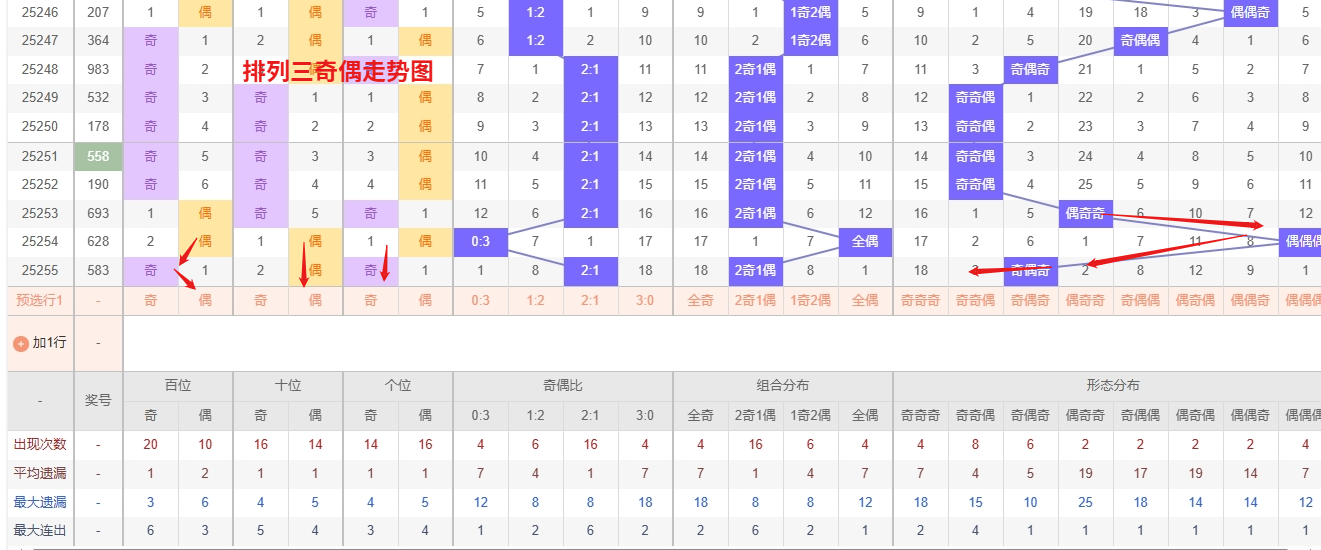The height and width of the screenshot is (550, 1321).
Task: Click the 组合分布 header in the statistics table
Action: [x=782, y=385]
